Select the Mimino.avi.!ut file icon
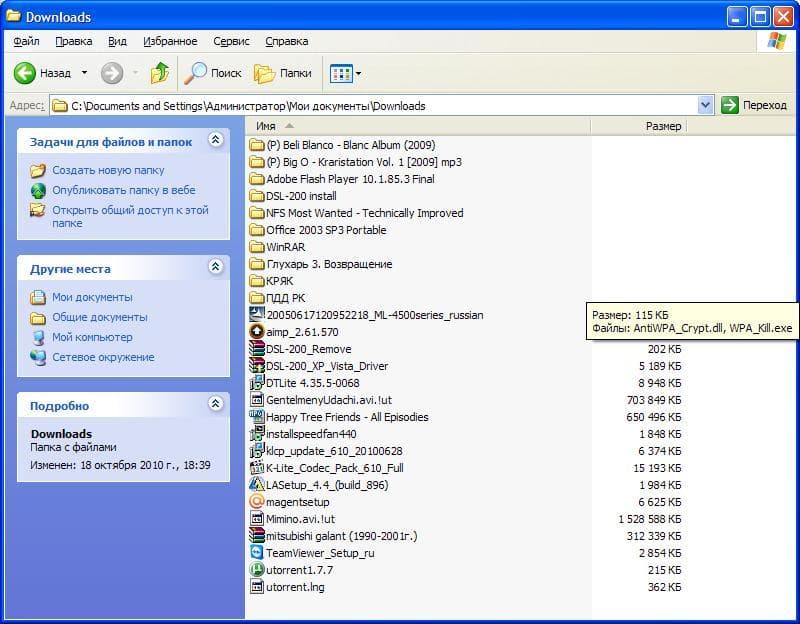The width and height of the screenshot is (800, 624). coord(257,519)
